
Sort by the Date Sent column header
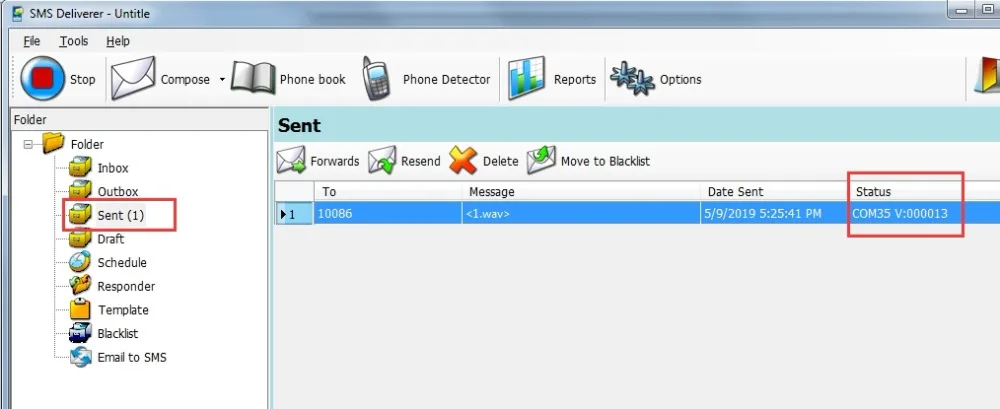[x=775, y=191]
